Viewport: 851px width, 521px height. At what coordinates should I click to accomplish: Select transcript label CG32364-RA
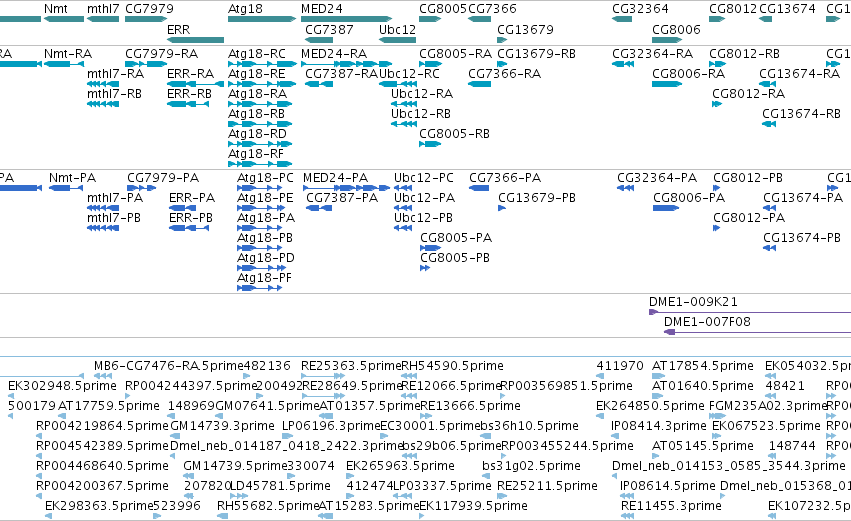point(653,54)
